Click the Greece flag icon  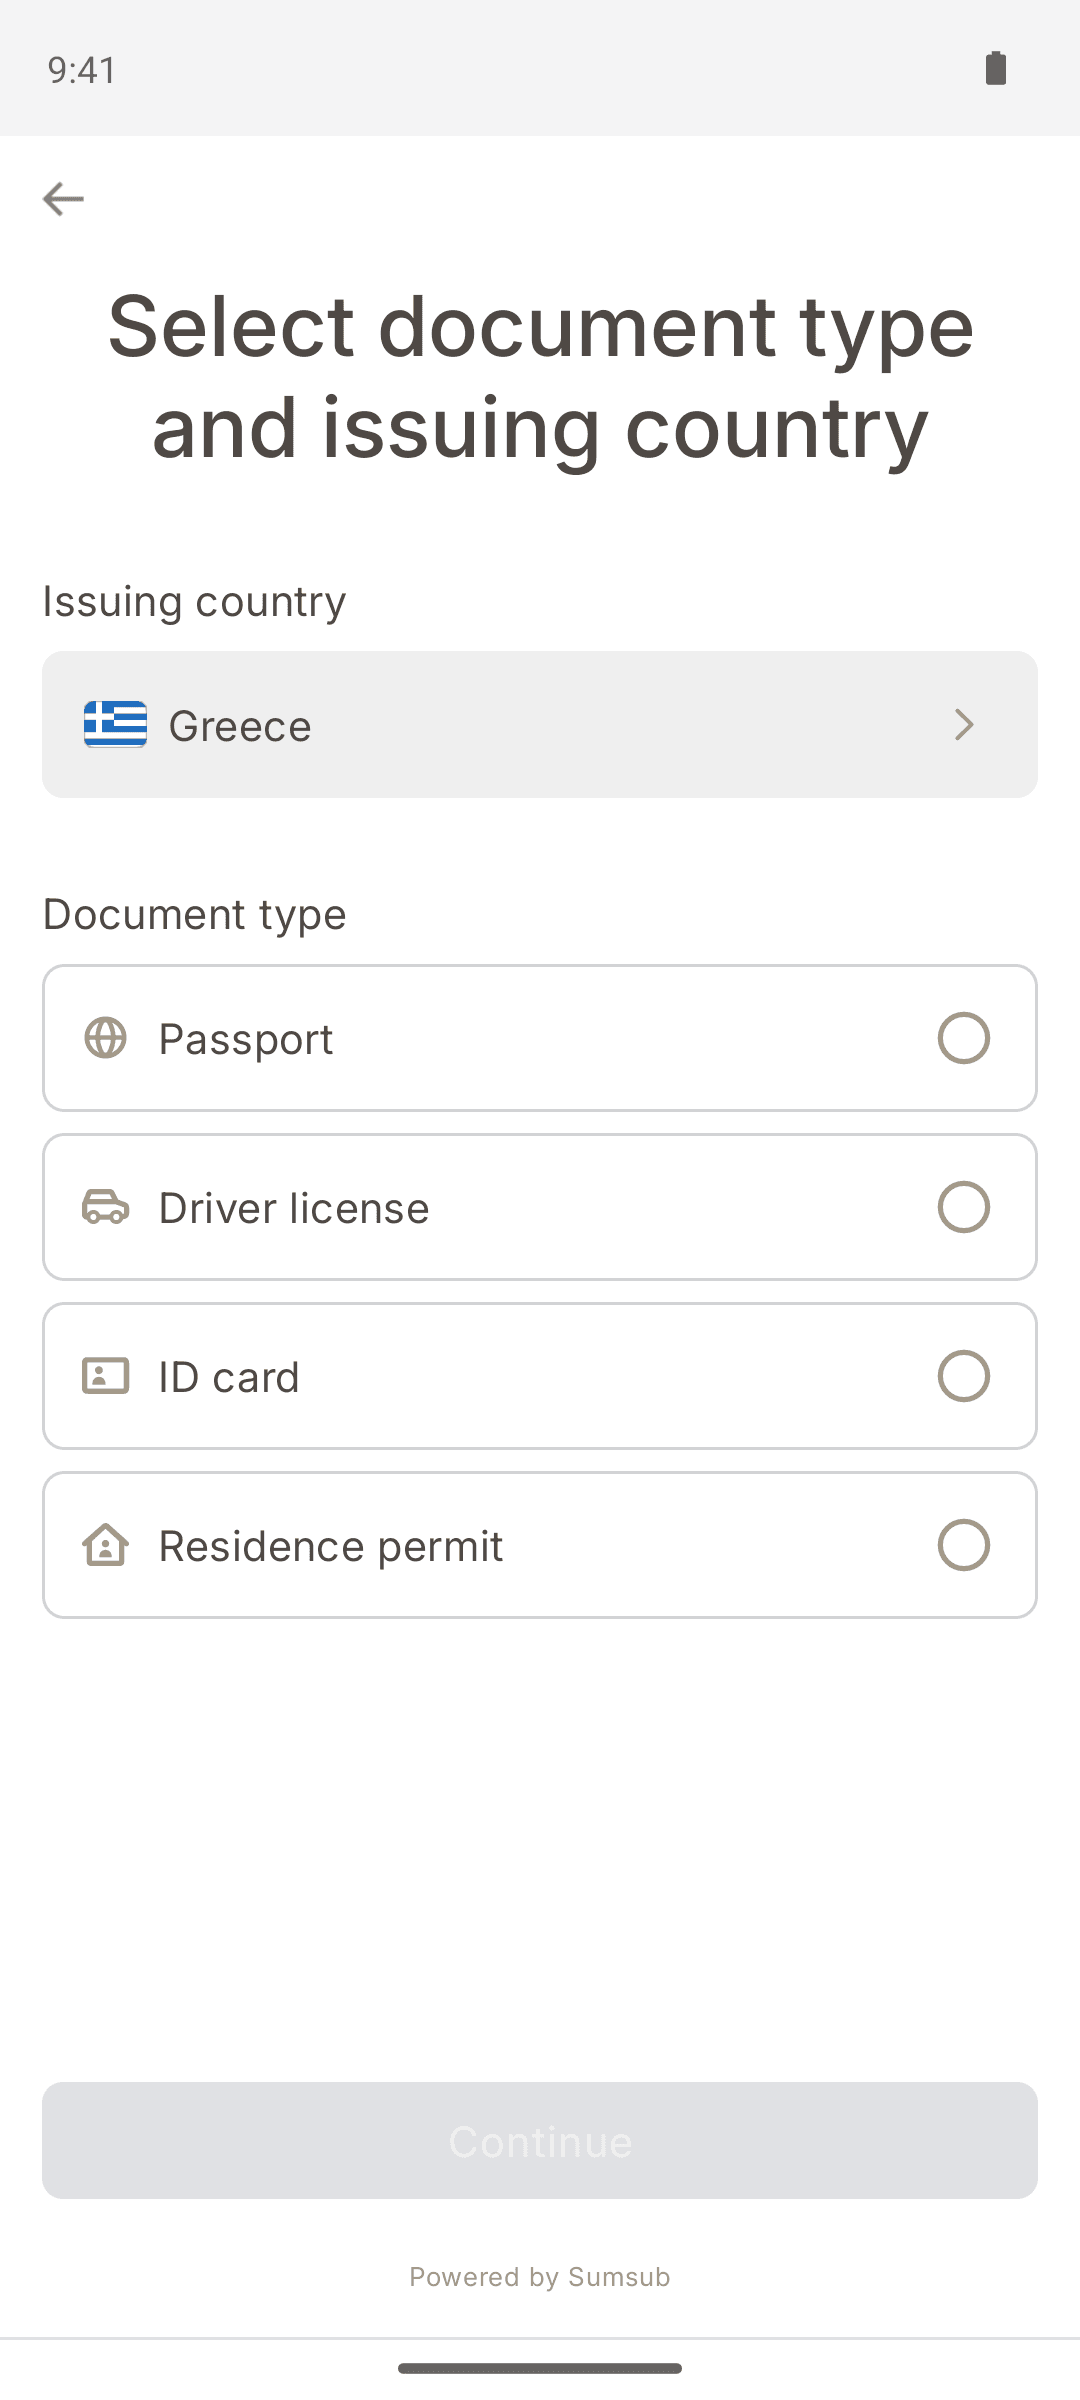[116, 724]
